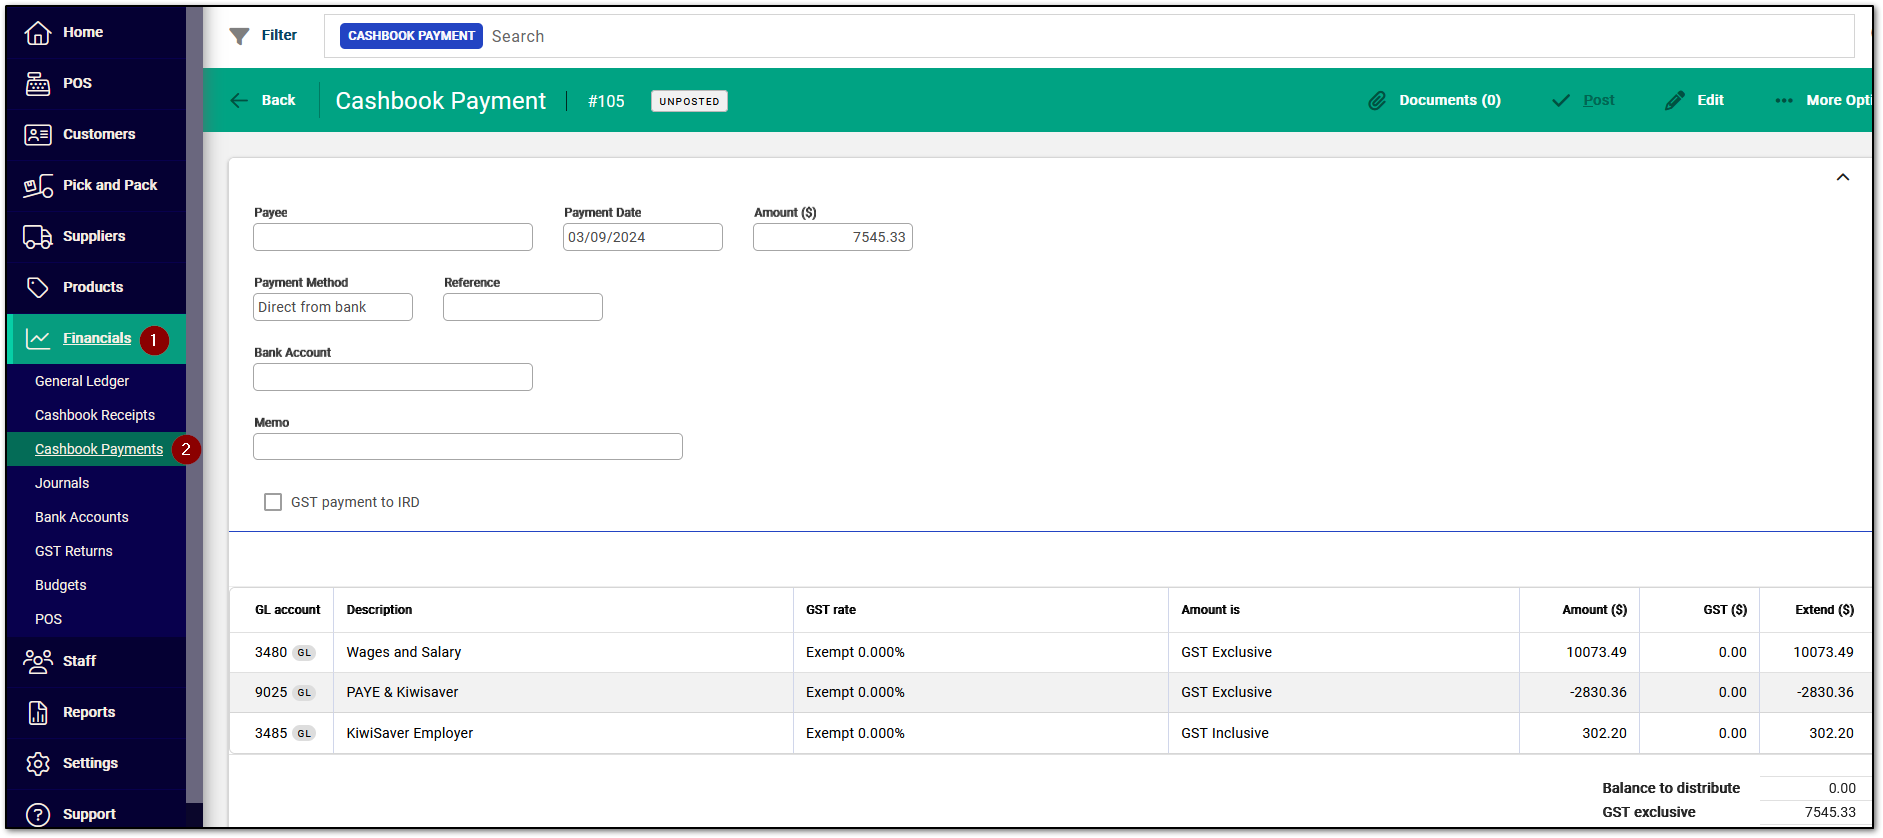Open the Payment Method dropdown
Viewport: 1883px width, 838px height.
tap(333, 307)
